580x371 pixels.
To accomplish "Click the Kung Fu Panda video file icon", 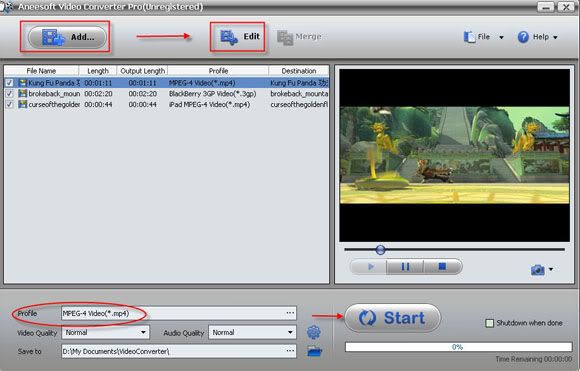I will point(23,83).
